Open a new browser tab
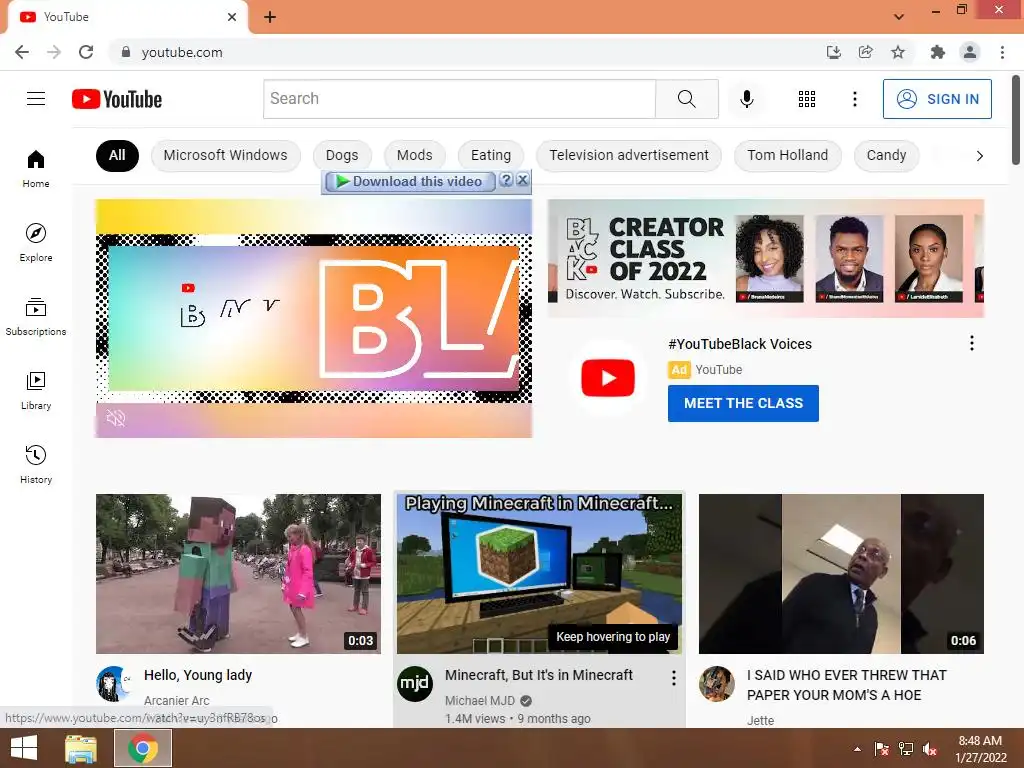Screen dimensions: 1024x768 270,17
